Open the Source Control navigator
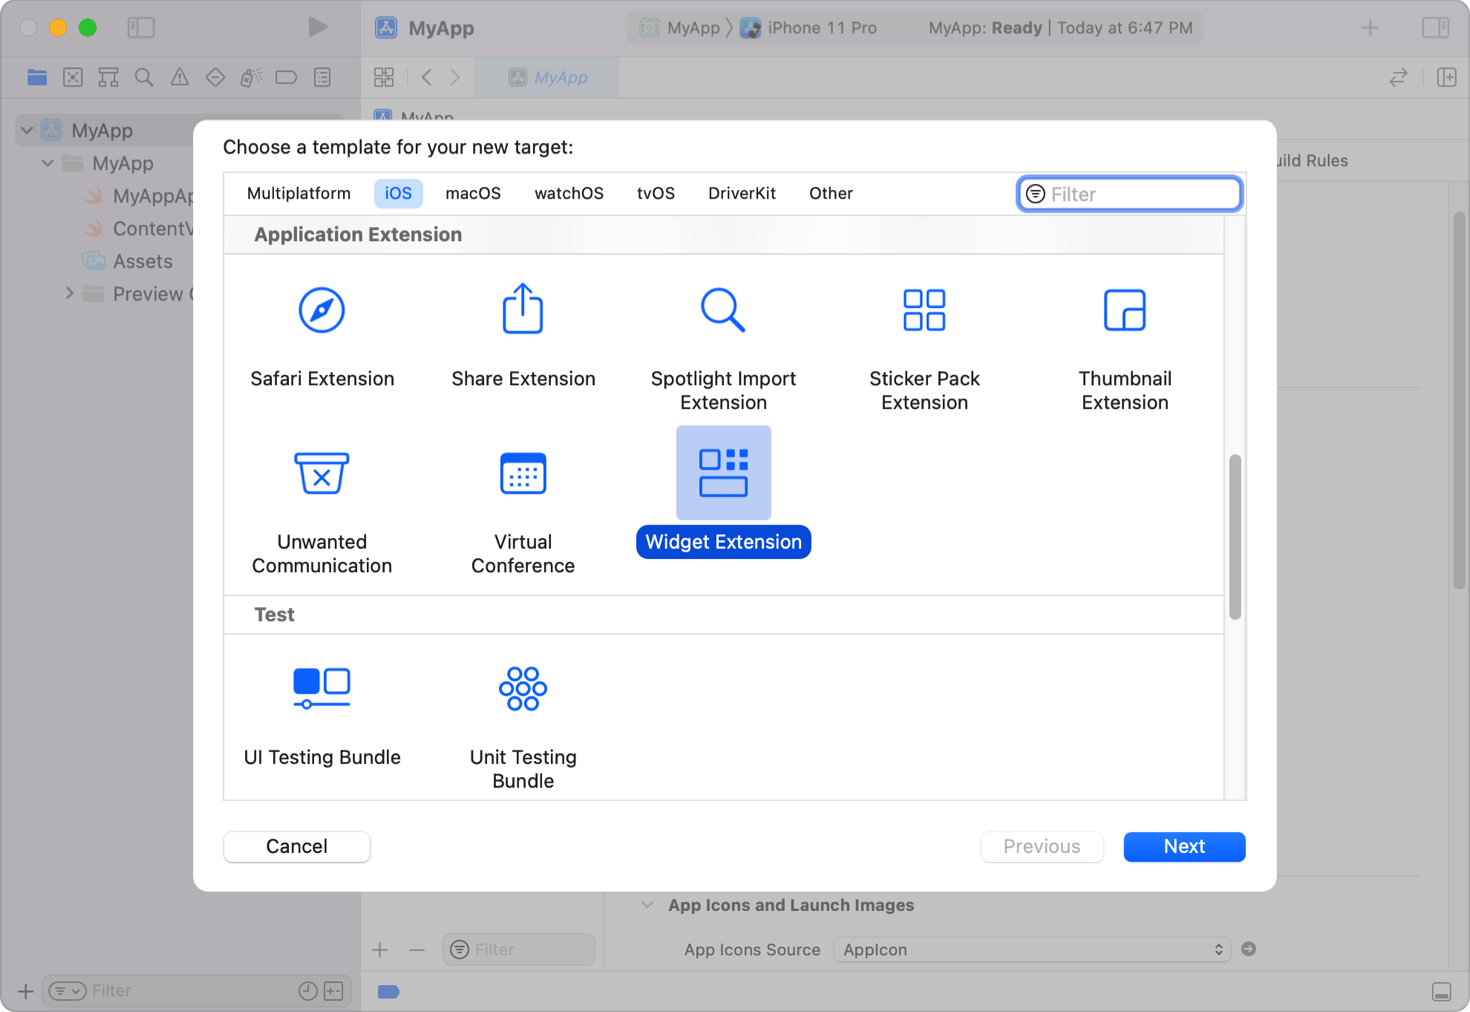 (73, 77)
